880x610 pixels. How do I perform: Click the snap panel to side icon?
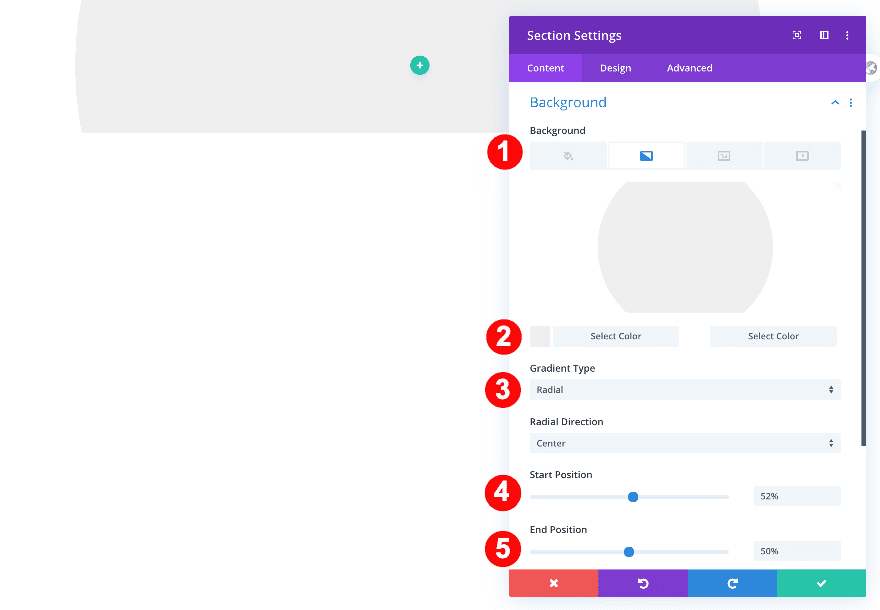[x=823, y=35]
